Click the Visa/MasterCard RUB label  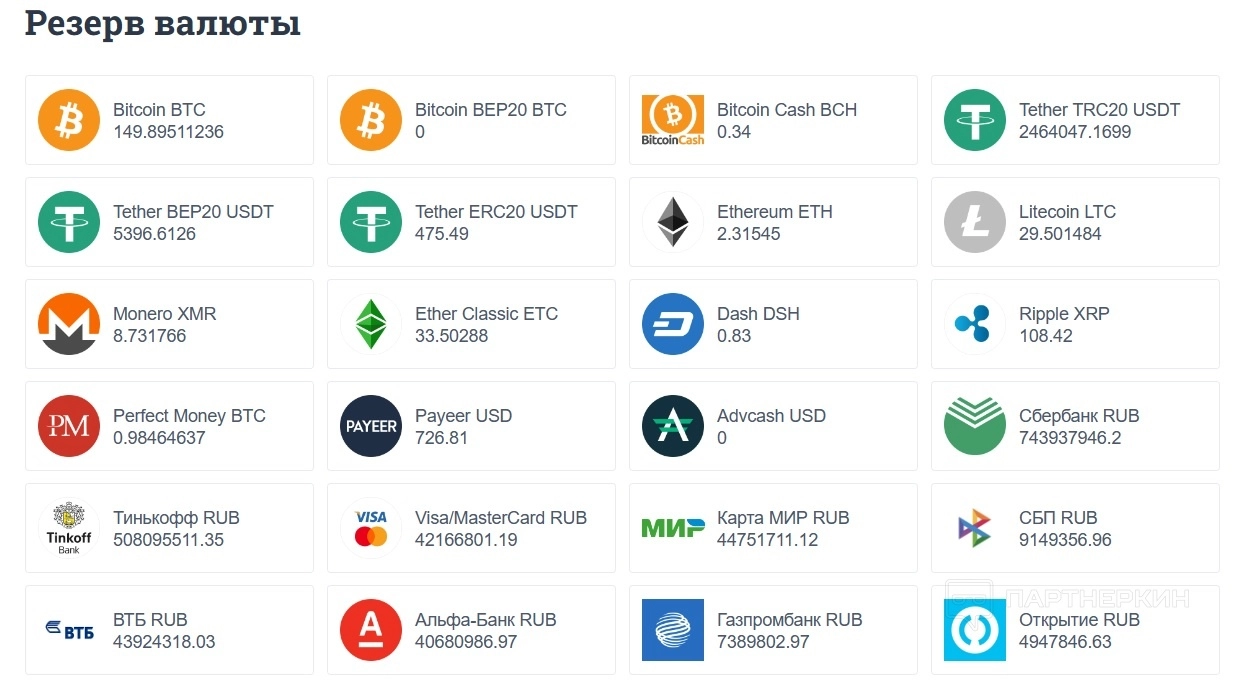tap(501, 518)
